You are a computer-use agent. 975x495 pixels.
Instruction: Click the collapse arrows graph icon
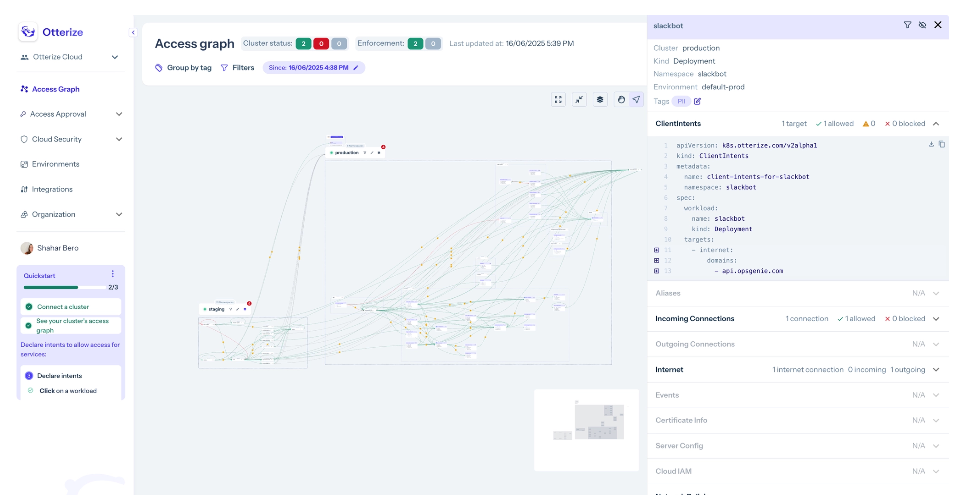point(579,99)
